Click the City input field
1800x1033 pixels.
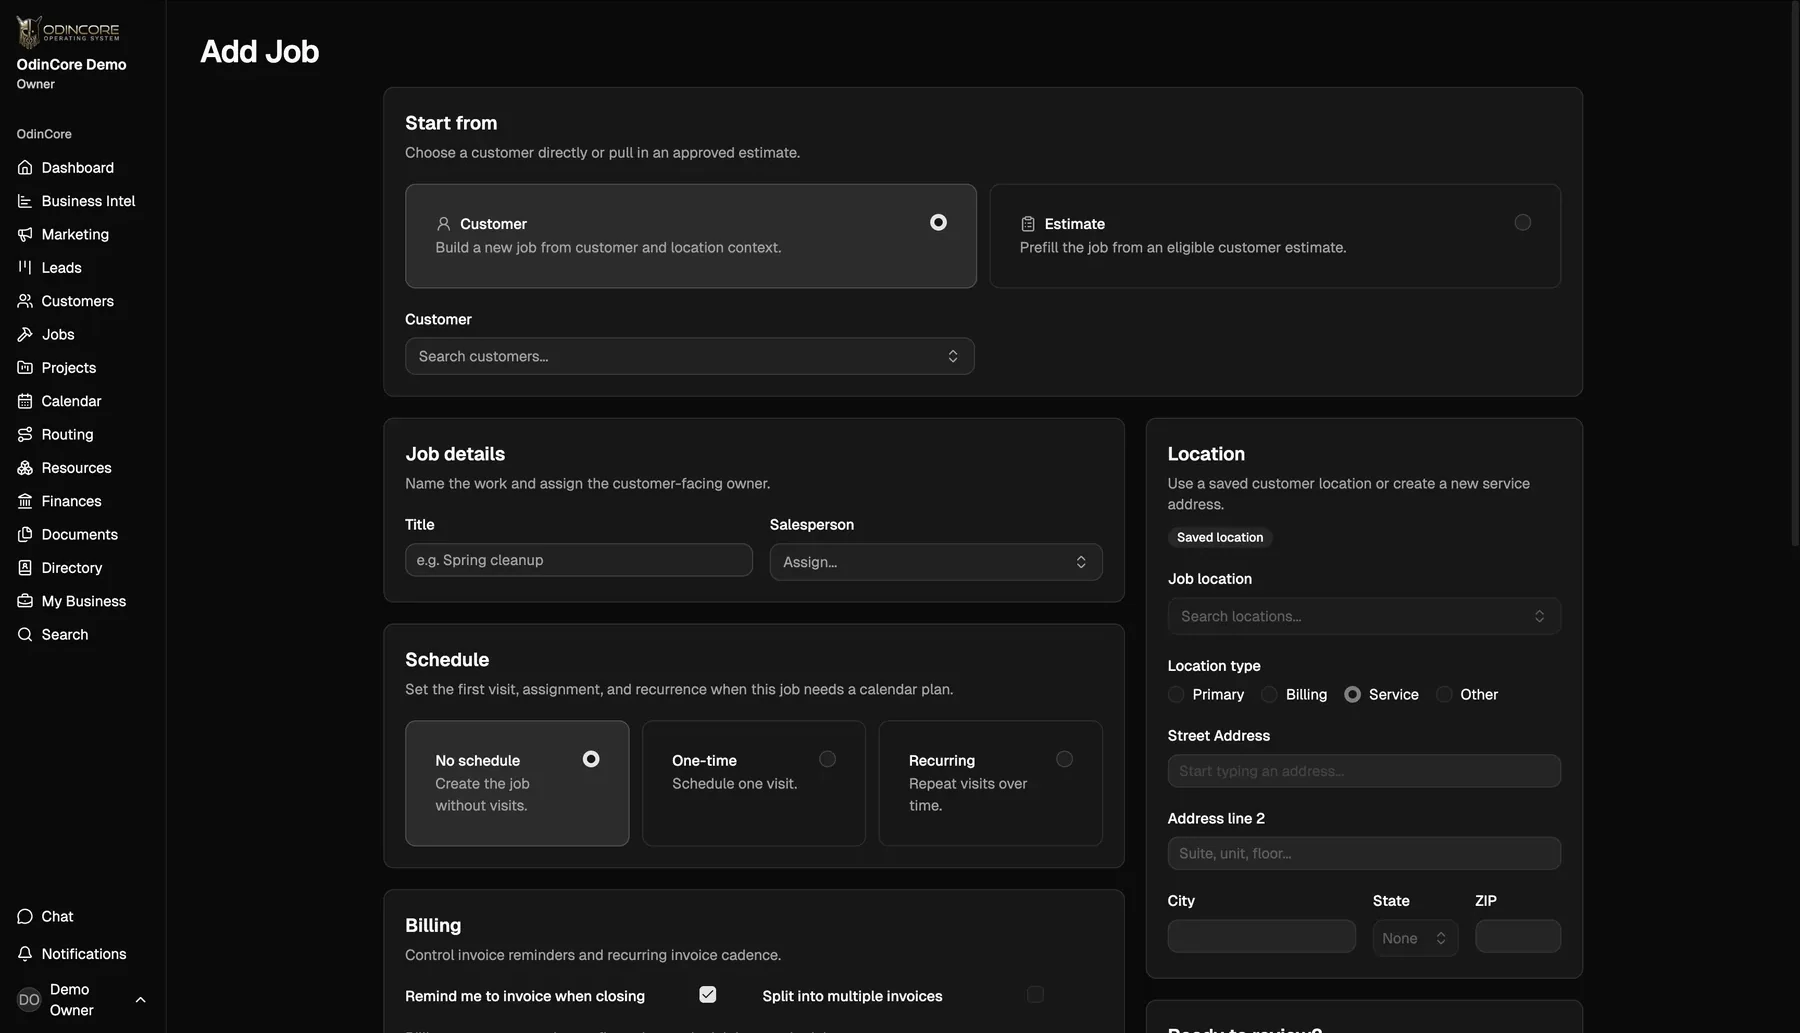(1262, 936)
